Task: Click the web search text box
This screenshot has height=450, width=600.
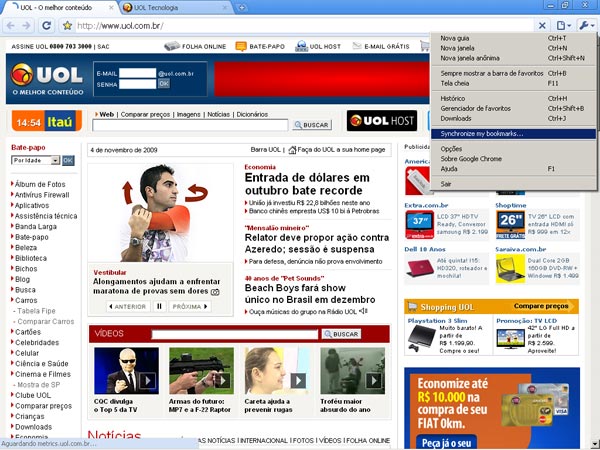Action: click(190, 125)
